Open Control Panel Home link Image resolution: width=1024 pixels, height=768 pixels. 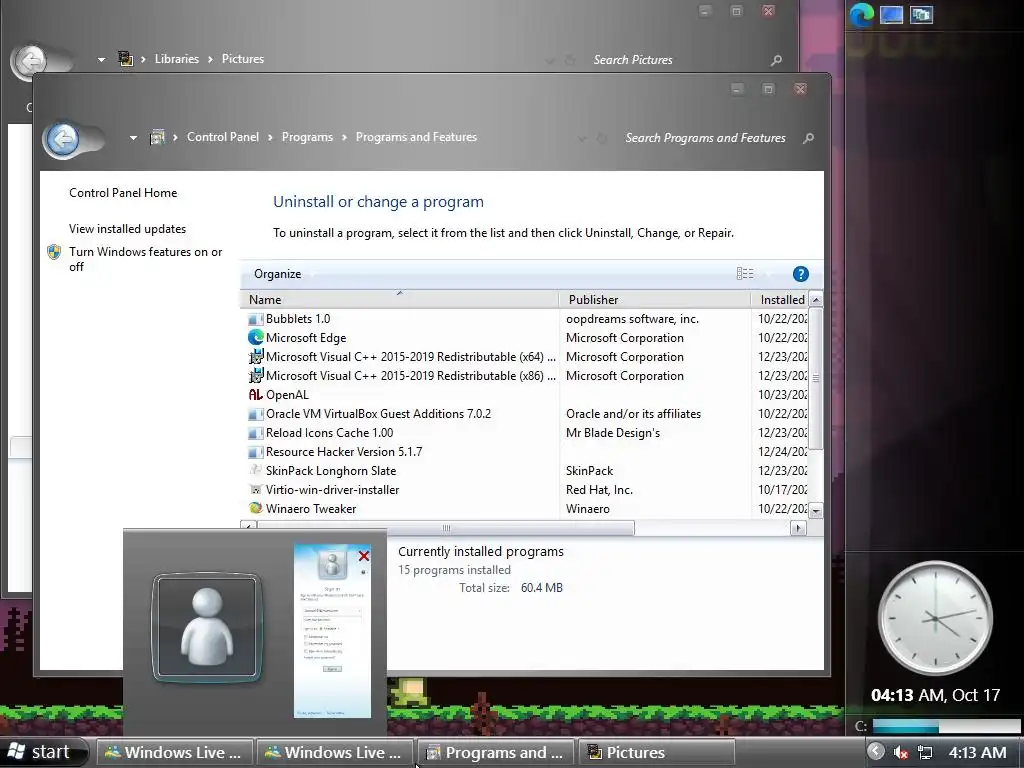coord(123,193)
